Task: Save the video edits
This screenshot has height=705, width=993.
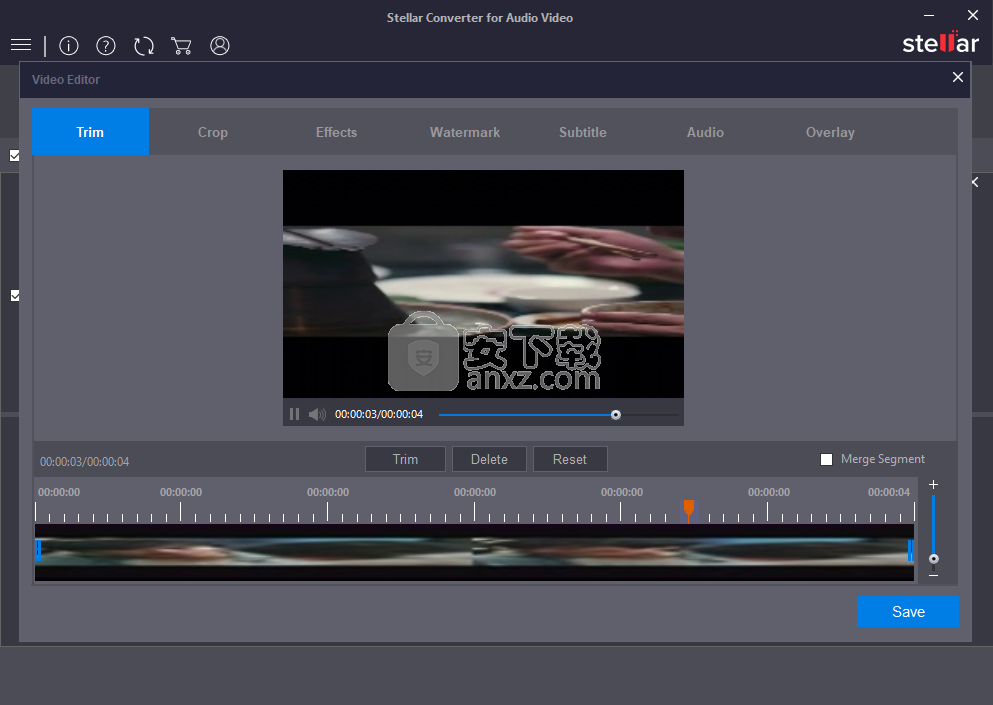Action: pyautogui.click(x=908, y=611)
